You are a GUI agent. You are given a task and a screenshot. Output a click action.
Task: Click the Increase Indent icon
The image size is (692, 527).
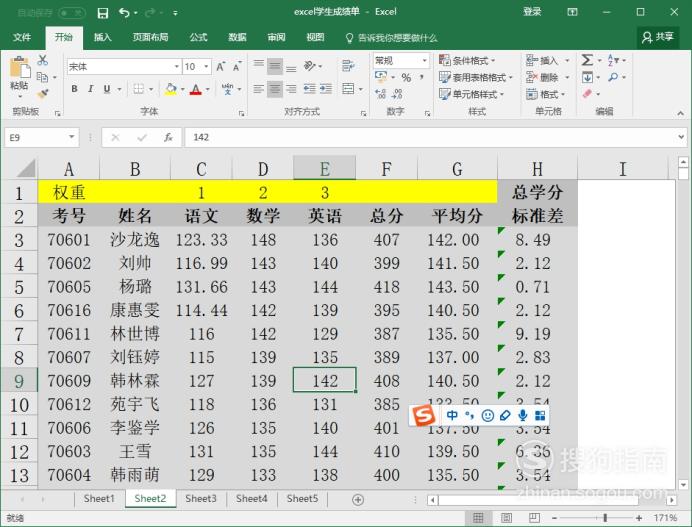click(326, 89)
